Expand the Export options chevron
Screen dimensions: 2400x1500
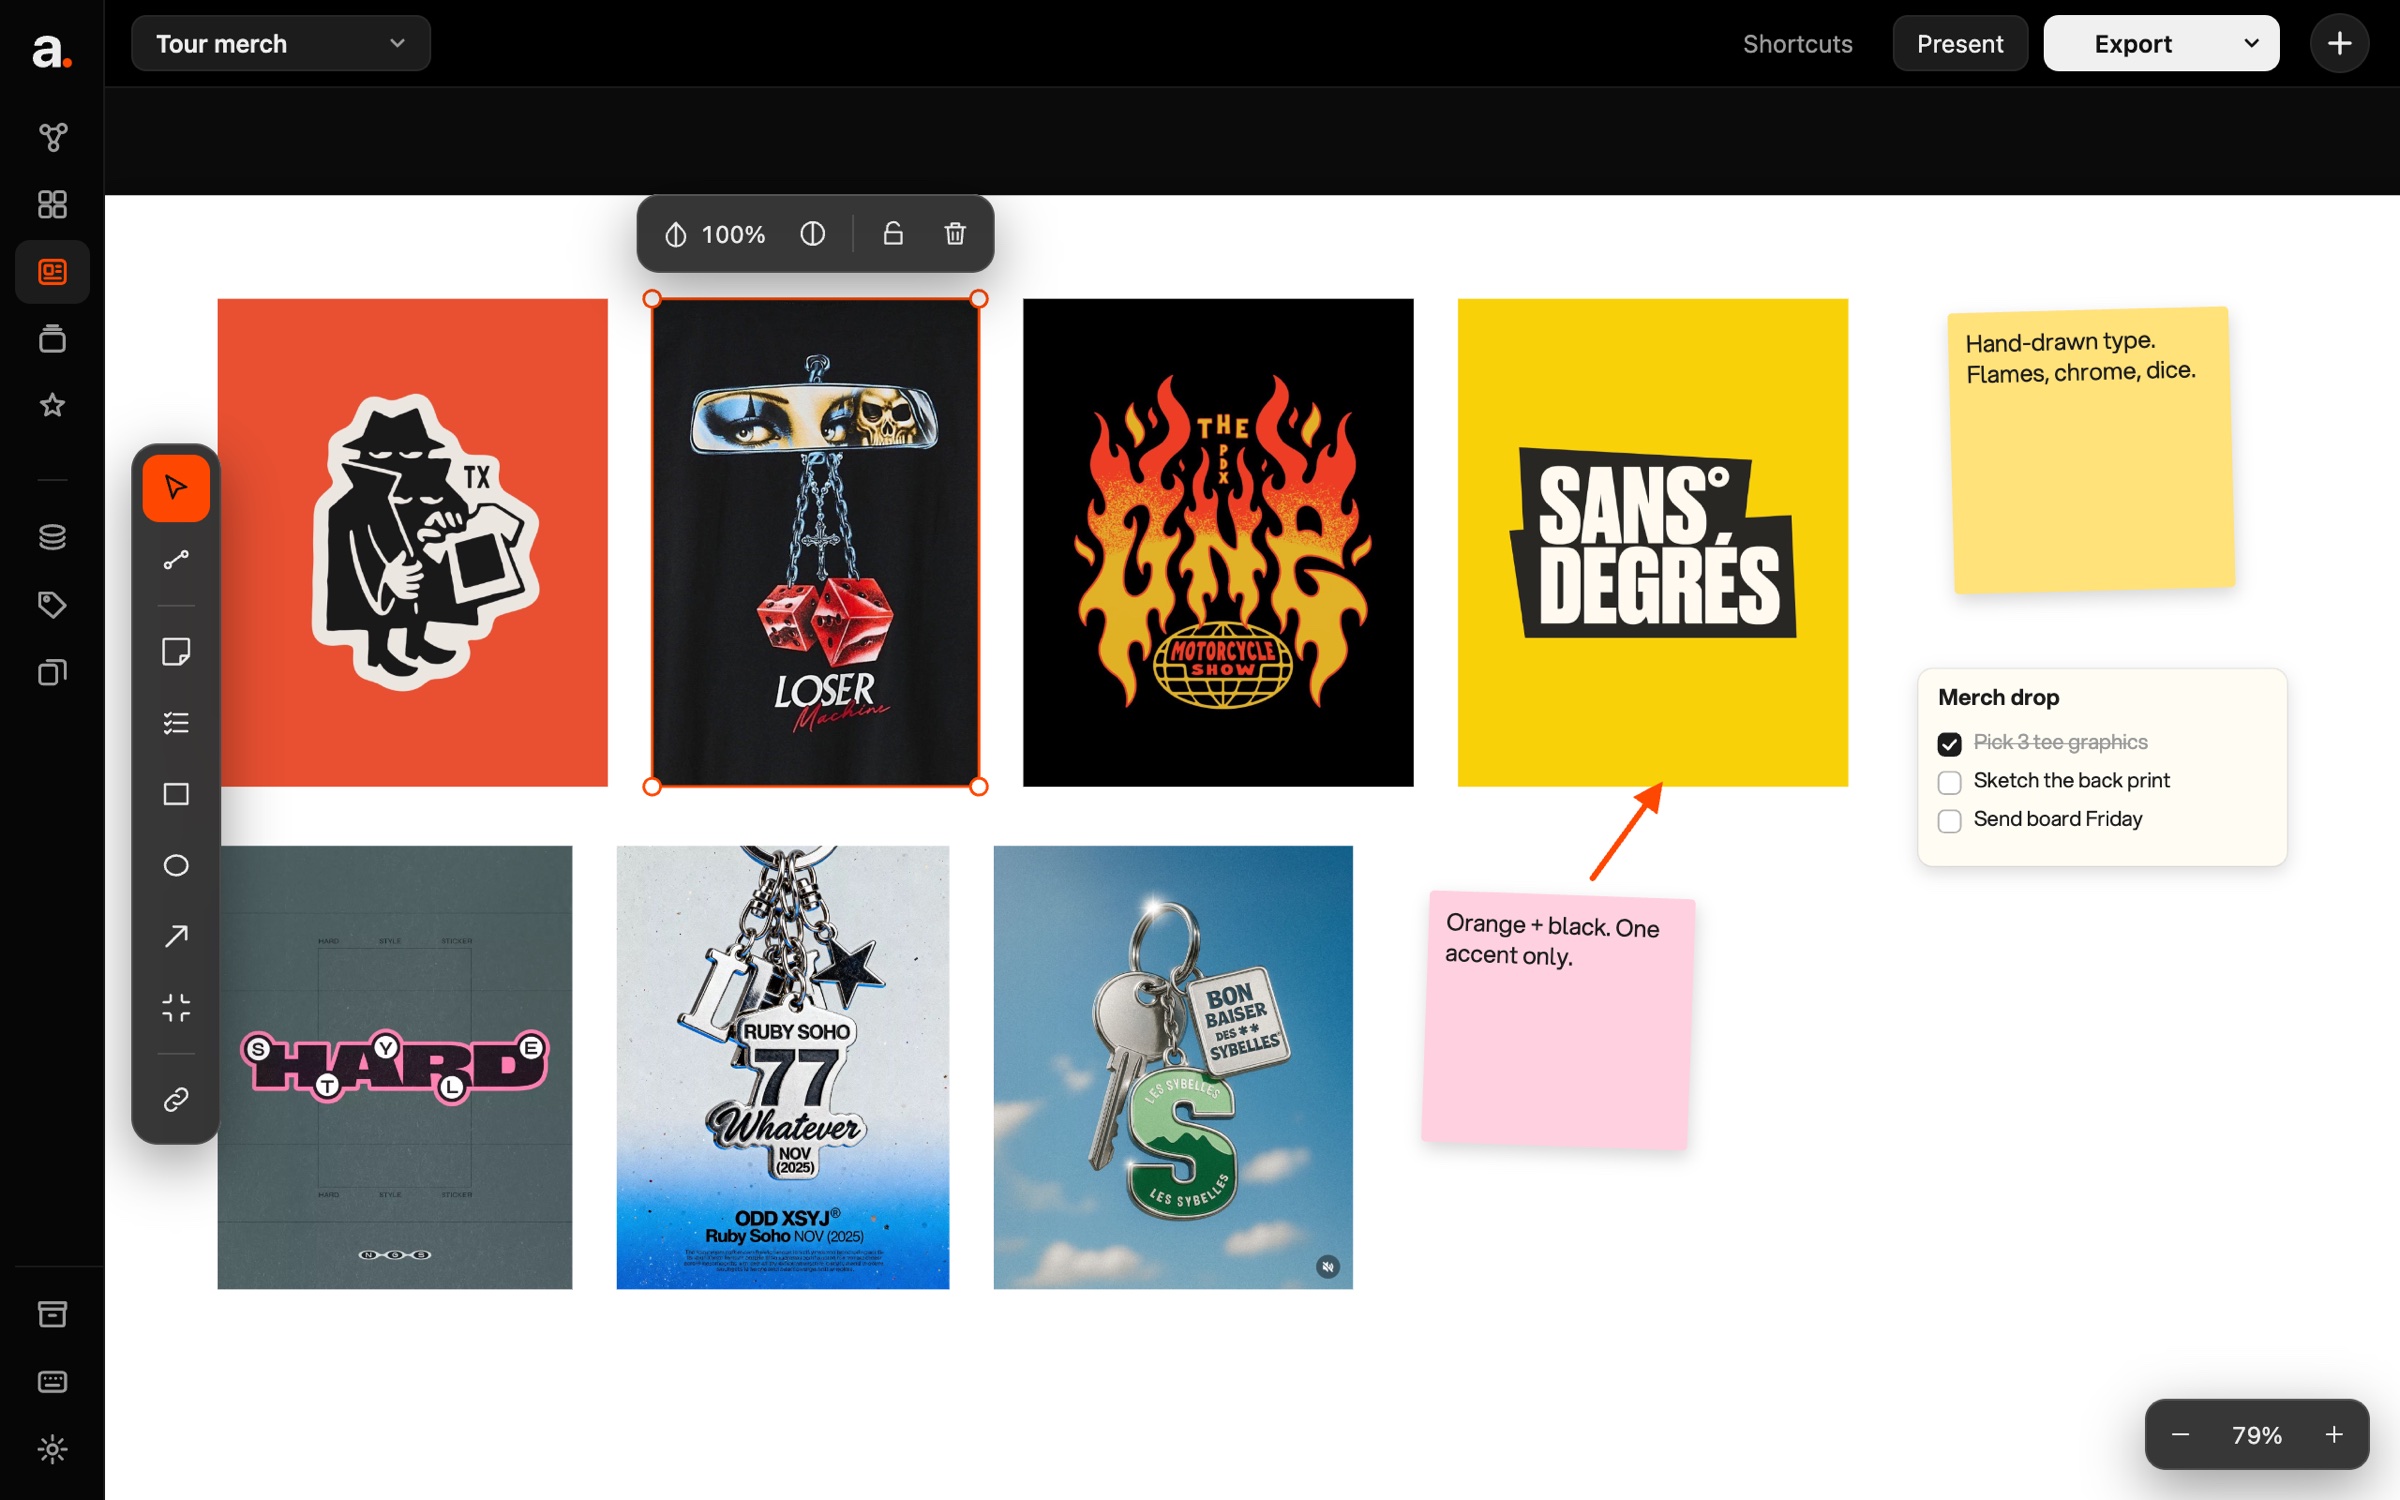tap(2251, 44)
